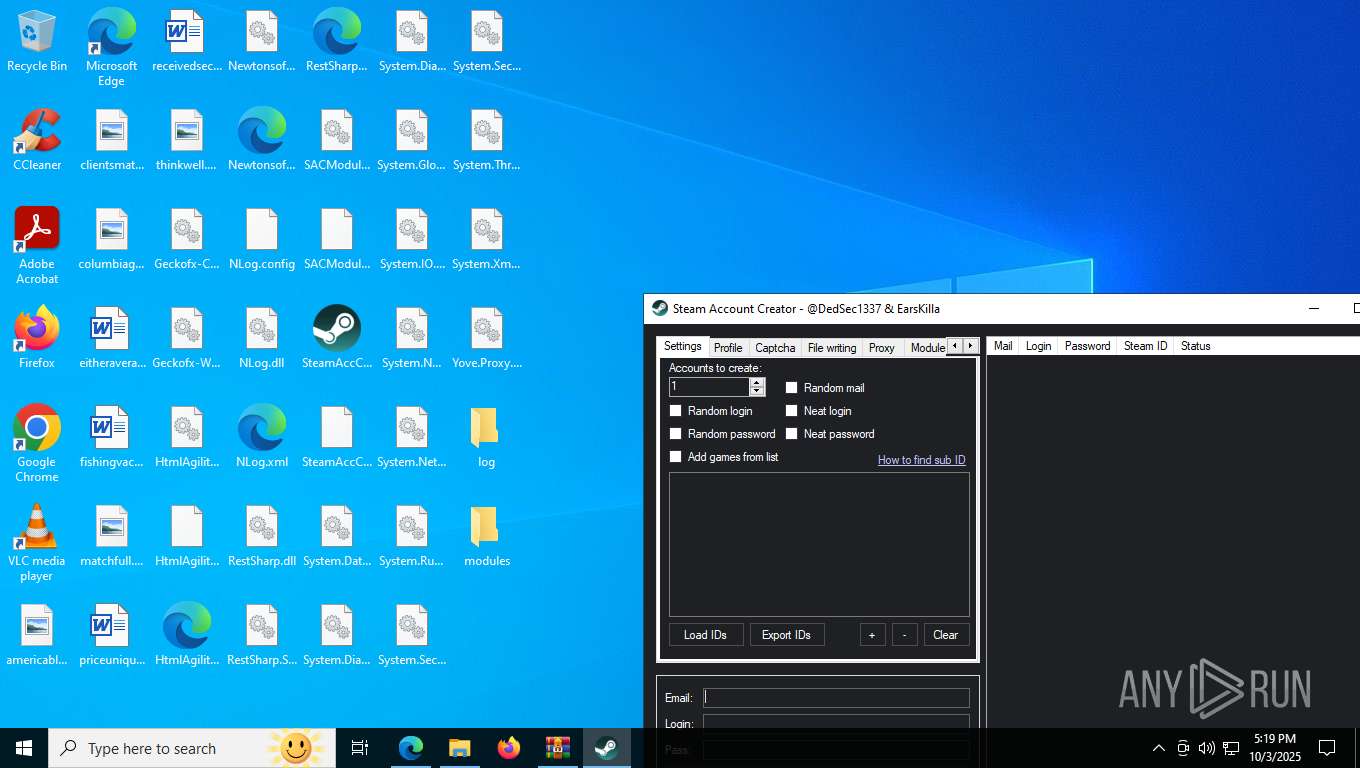1360x768 pixels.
Task: Select the fishingvac... Word document icon
Action: (112, 437)
